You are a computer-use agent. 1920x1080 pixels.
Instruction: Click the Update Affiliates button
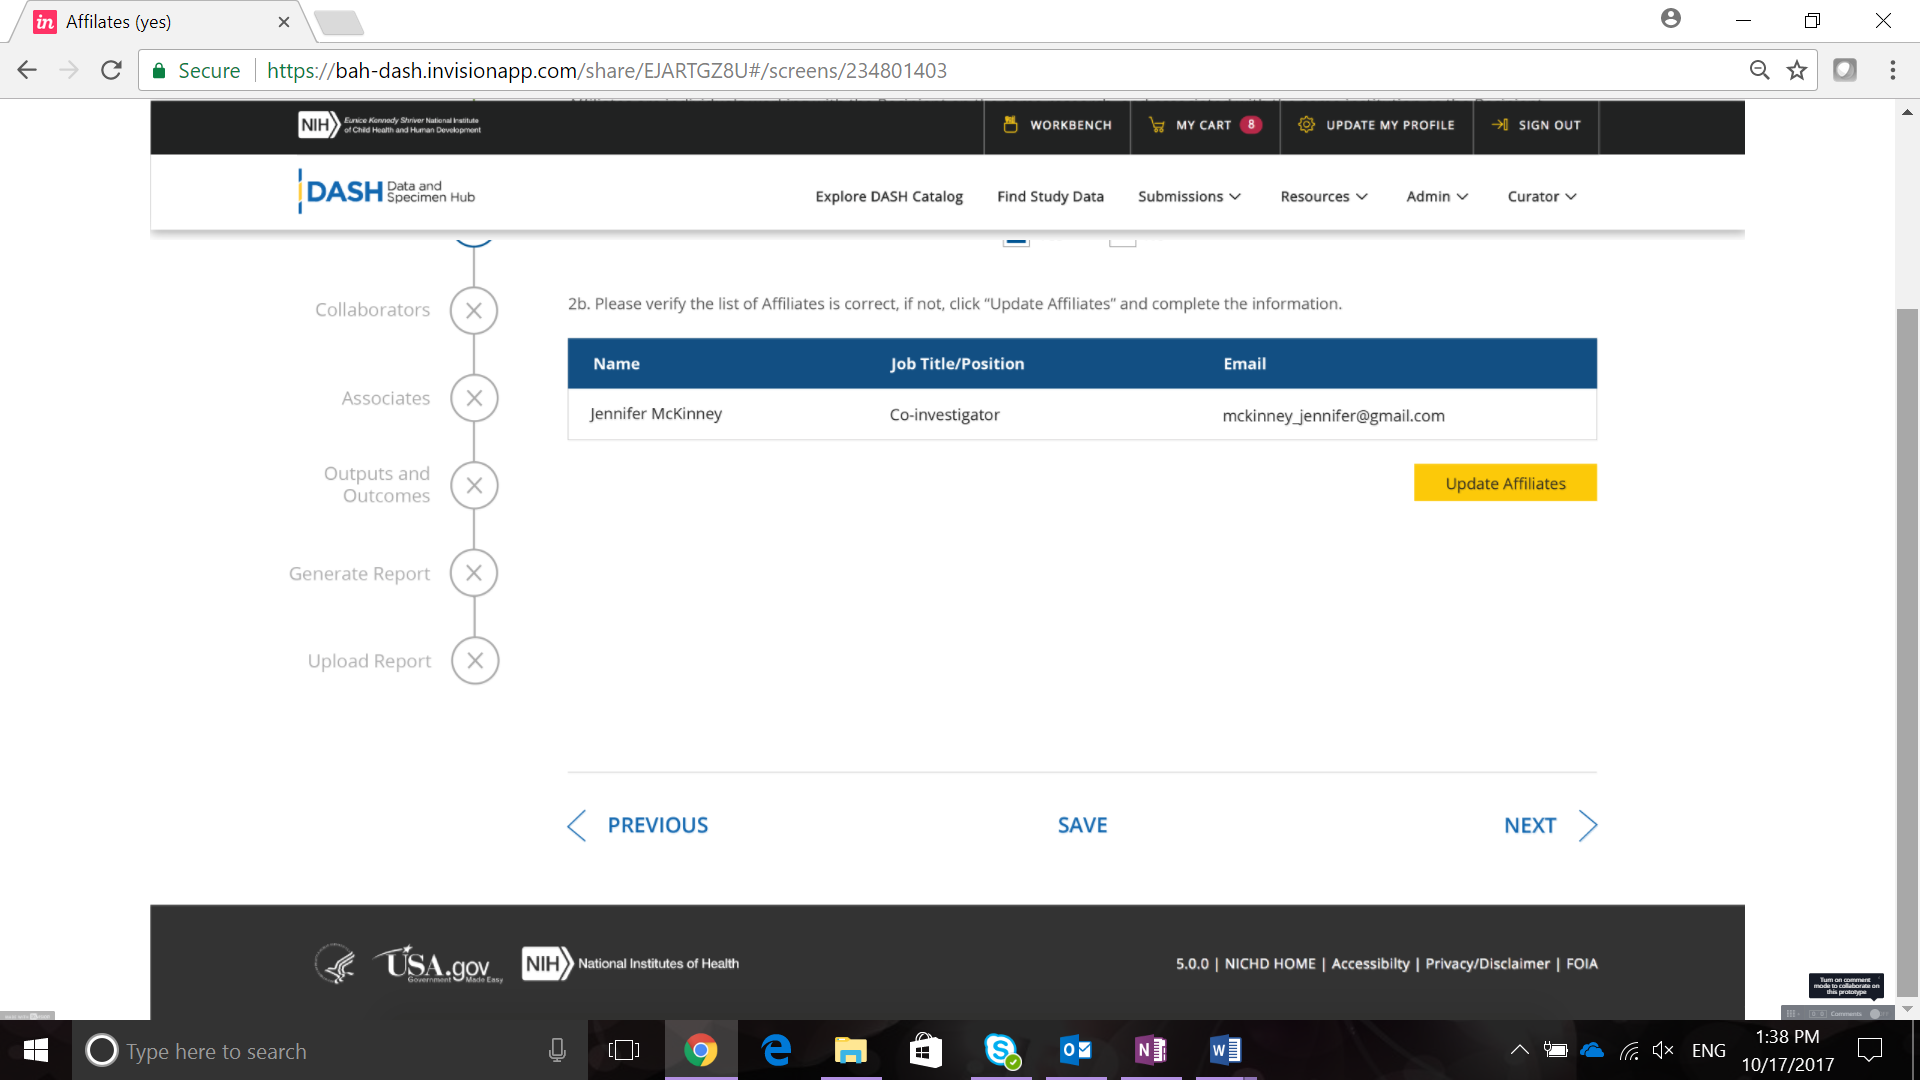tap(1504, 483)
